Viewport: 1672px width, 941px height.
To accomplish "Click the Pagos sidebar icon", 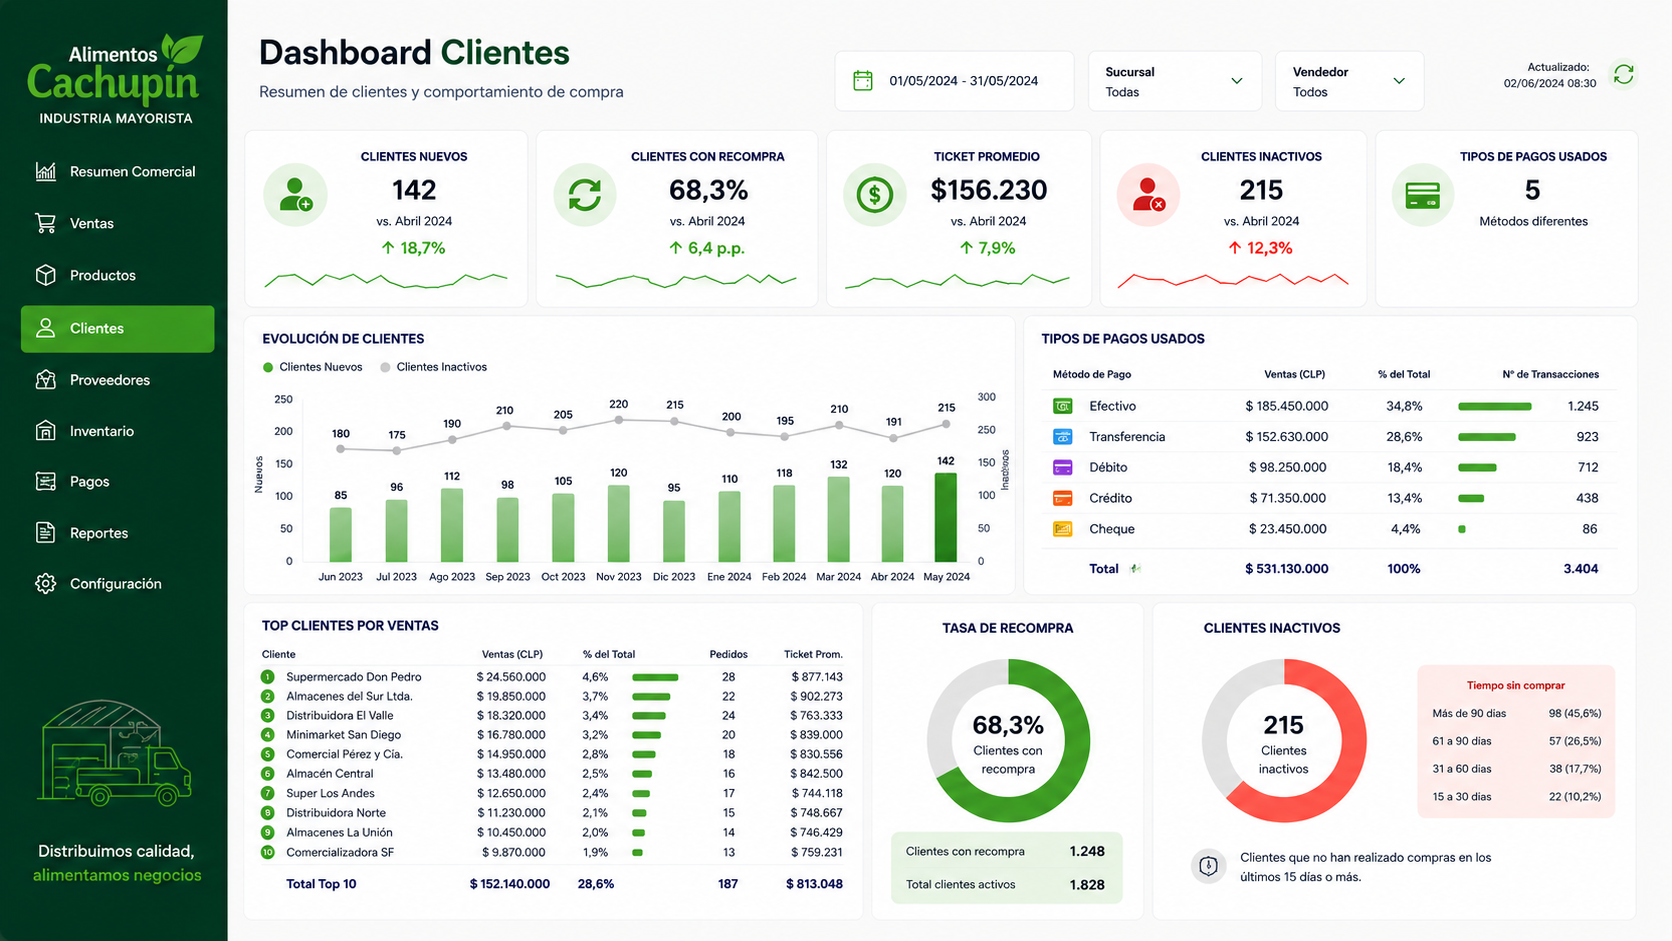I will click(x=45, y=481).
